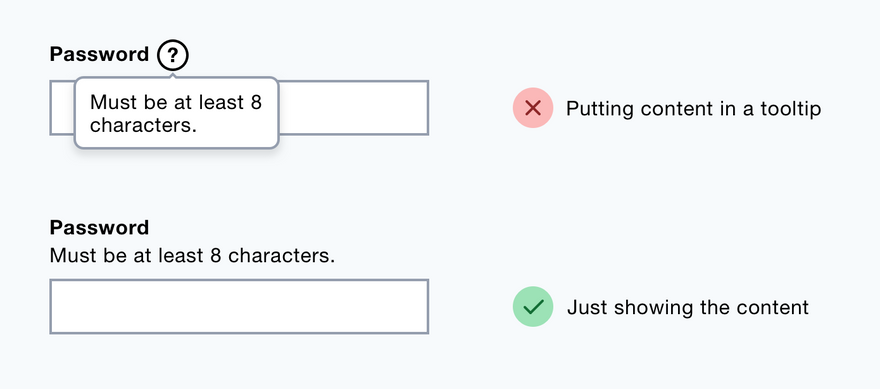This screenshot has width=880, height=389.
Task: Select the "Just showing the content" caption
Action: click(x=688, y=308)
